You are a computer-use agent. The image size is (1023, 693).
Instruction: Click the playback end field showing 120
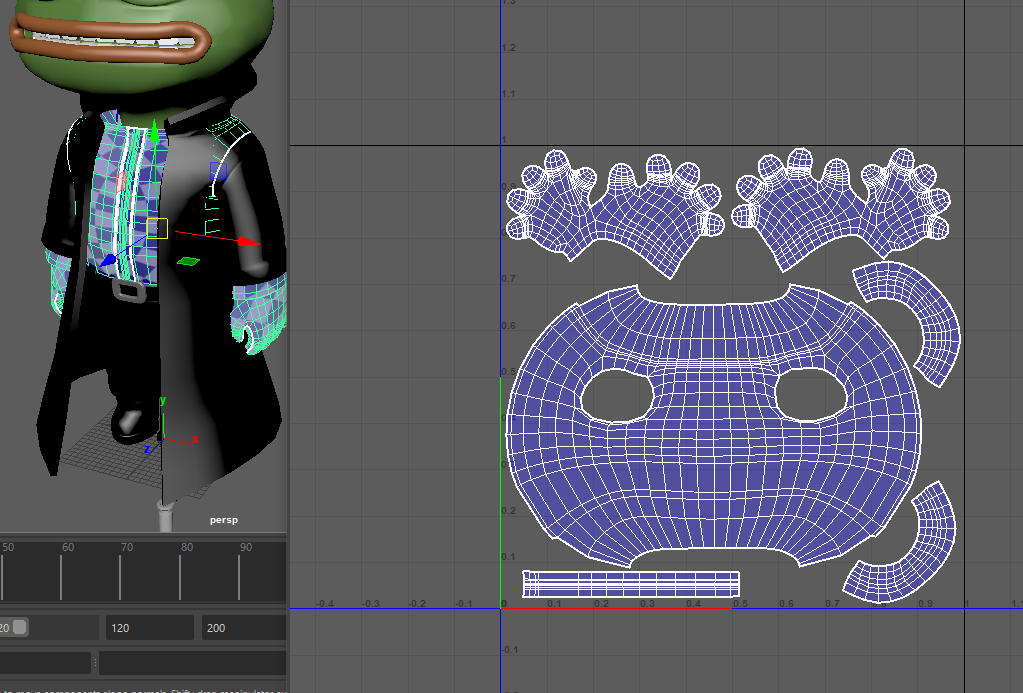150,628
